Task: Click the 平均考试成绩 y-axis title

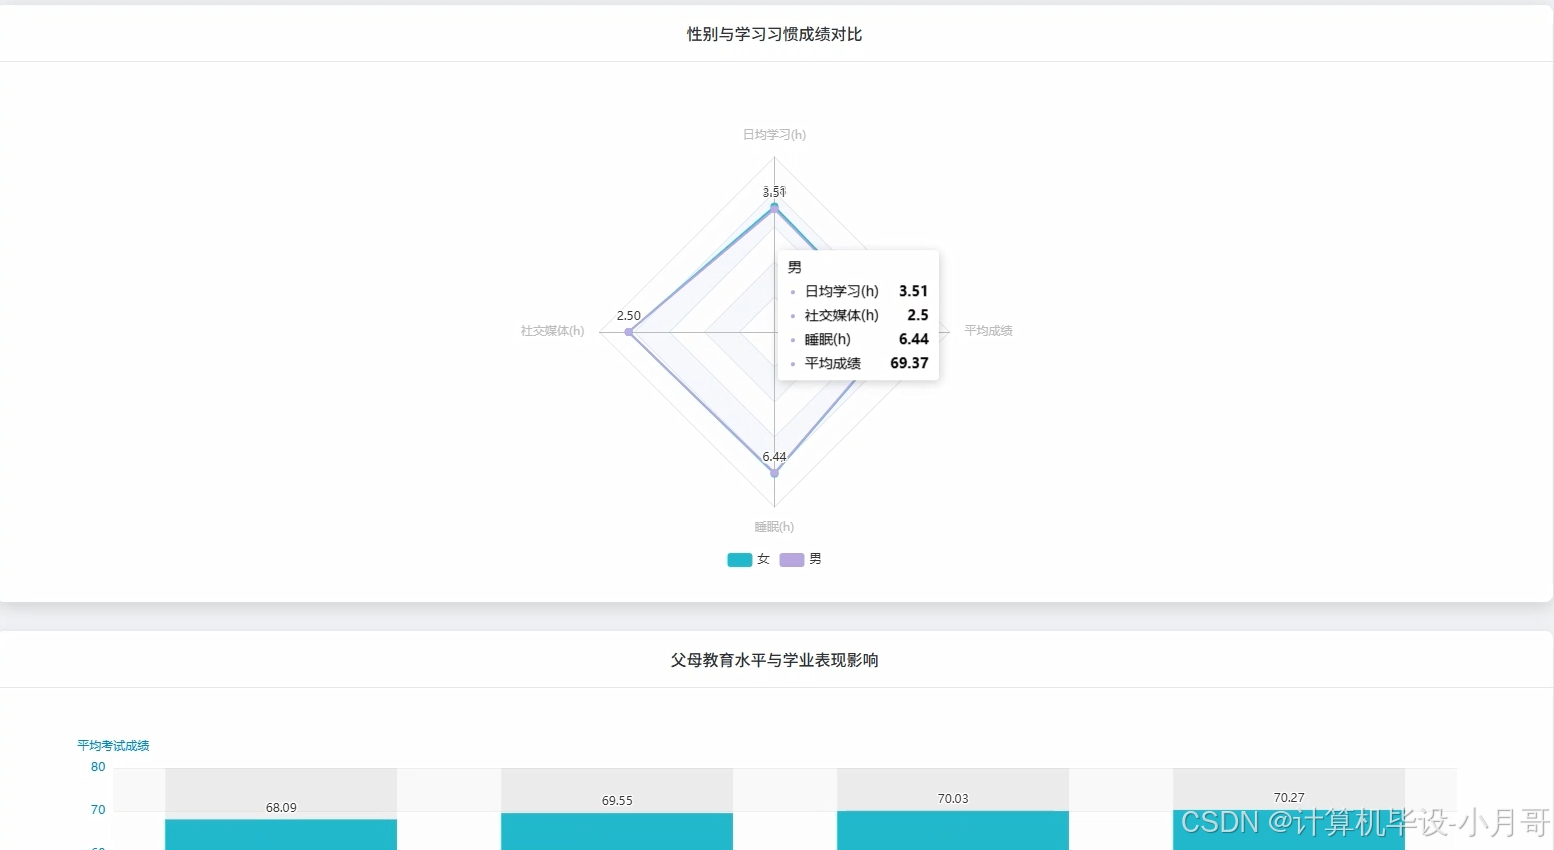Action: [x=113, y=746]
